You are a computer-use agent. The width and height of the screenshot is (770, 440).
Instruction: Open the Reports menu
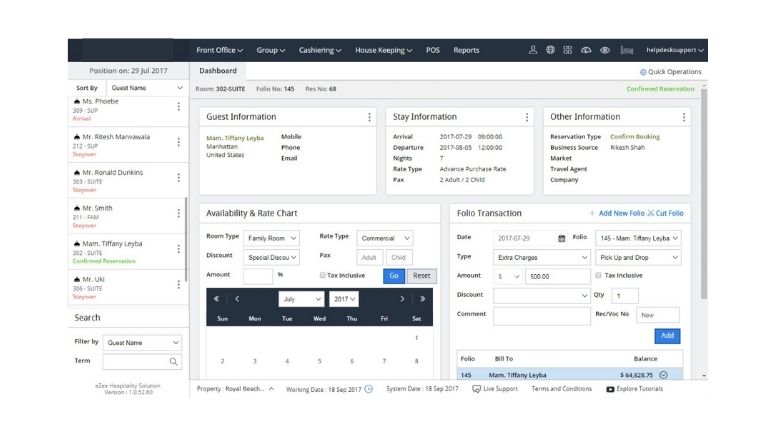click(x=466, y=50)
